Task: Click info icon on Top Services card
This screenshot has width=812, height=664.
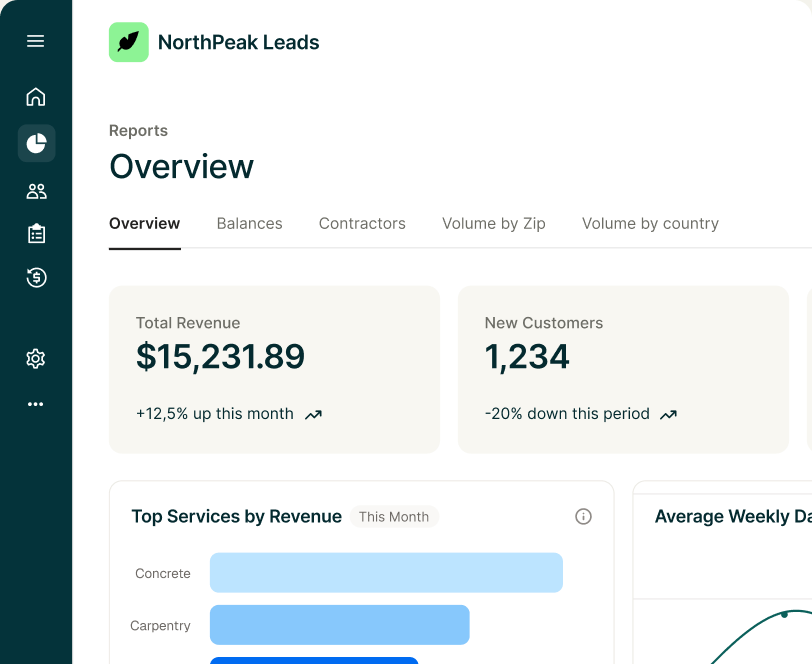Action: pos(583,516)
